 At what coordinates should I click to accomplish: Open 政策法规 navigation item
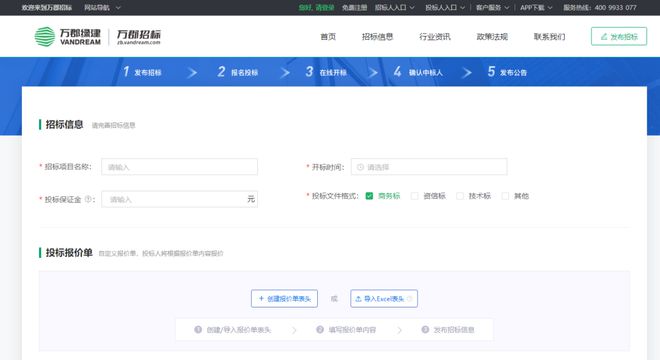pos(492,37)
